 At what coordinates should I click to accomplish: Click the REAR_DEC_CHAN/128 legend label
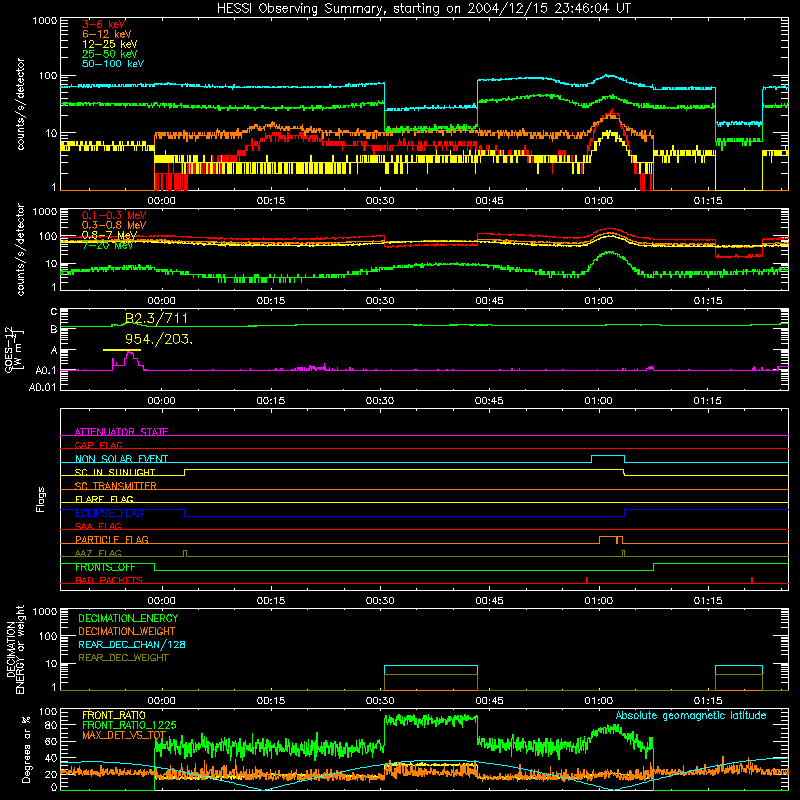[x=132, y=644]
